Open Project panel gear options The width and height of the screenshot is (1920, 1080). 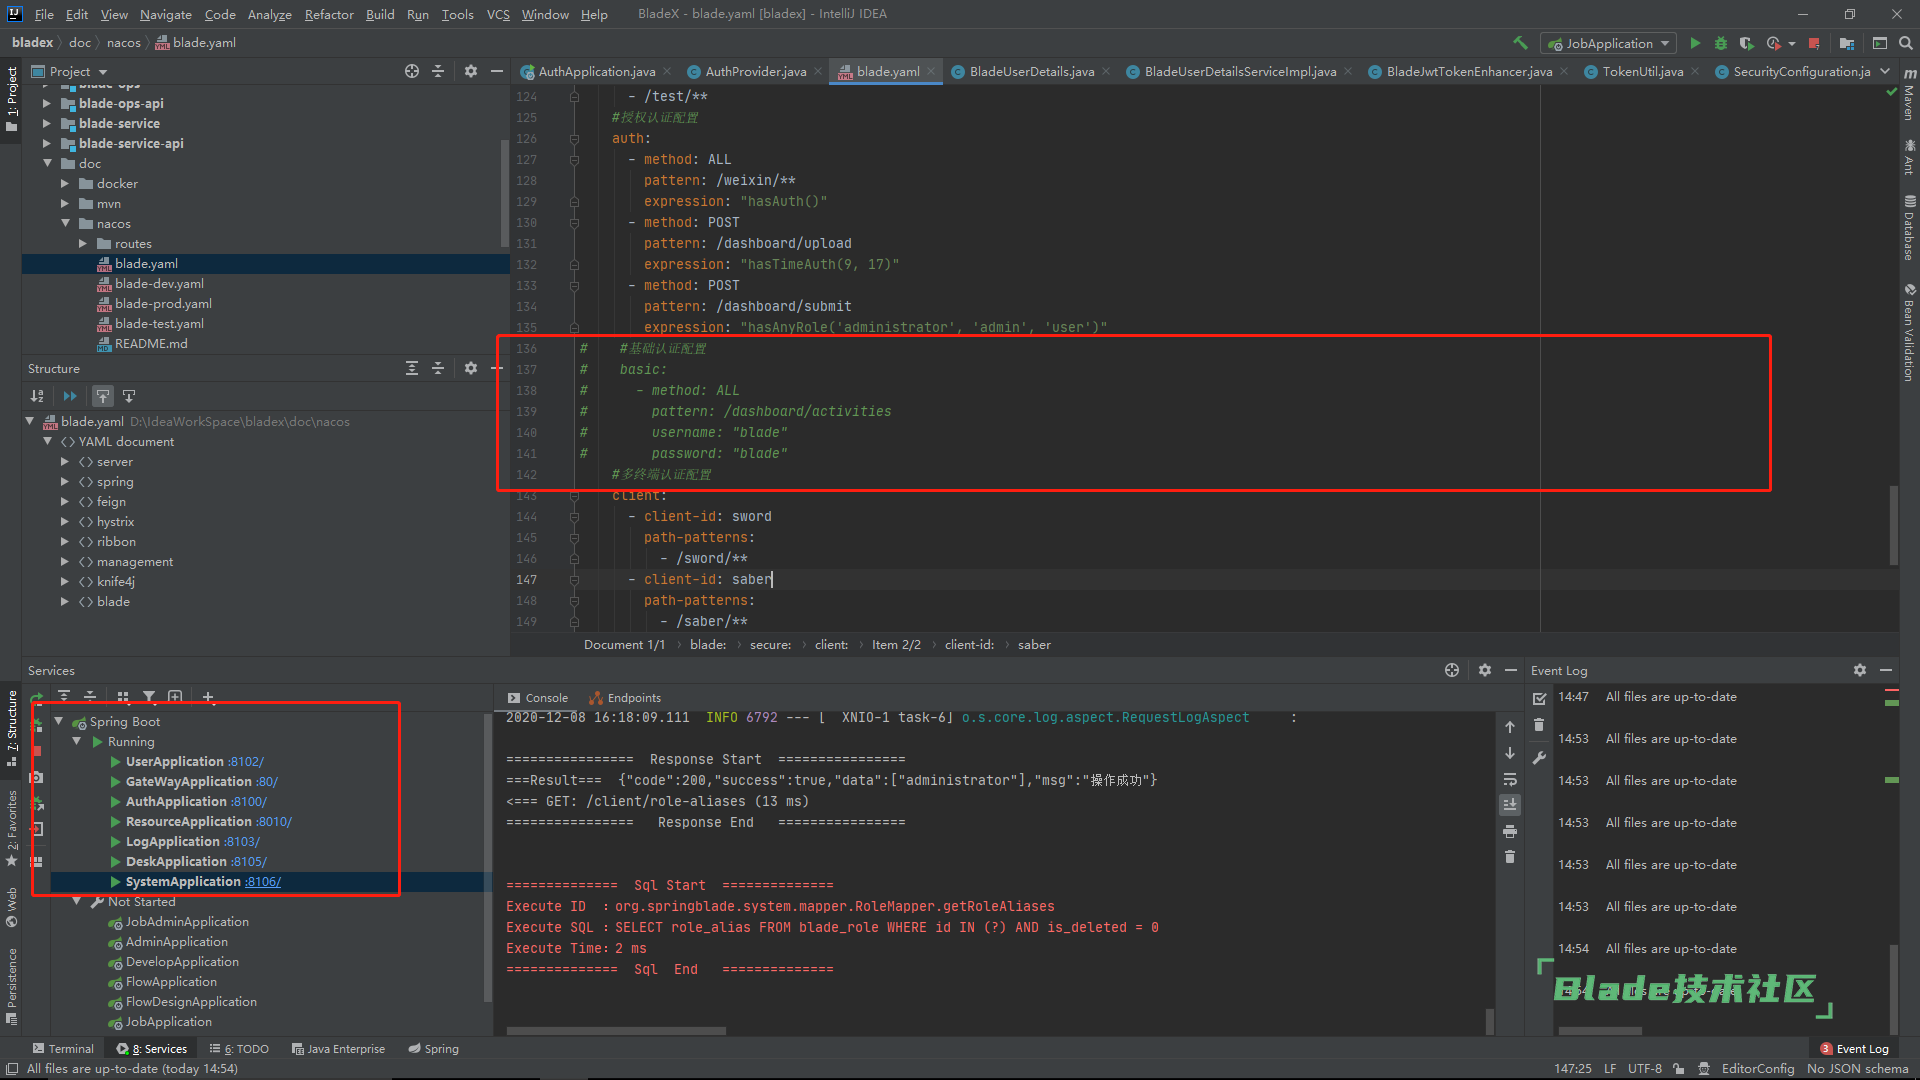pos(471,71)
